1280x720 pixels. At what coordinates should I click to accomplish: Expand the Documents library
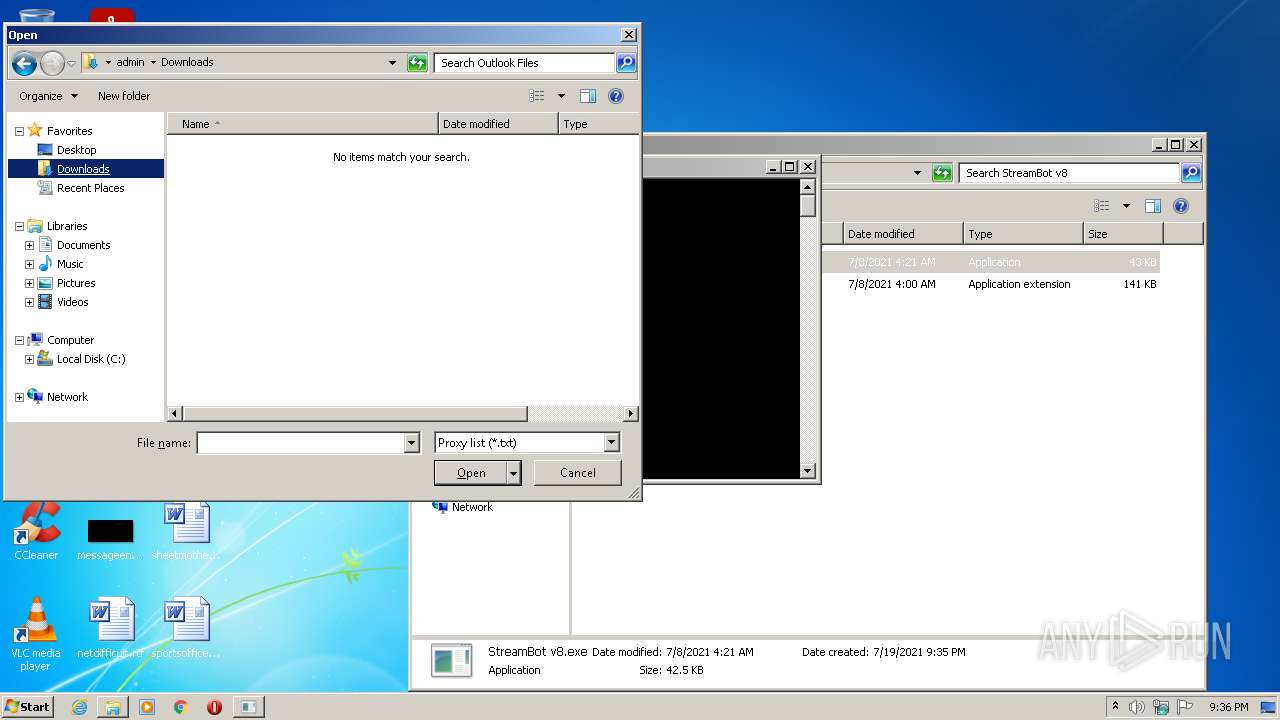pos(29,245)
